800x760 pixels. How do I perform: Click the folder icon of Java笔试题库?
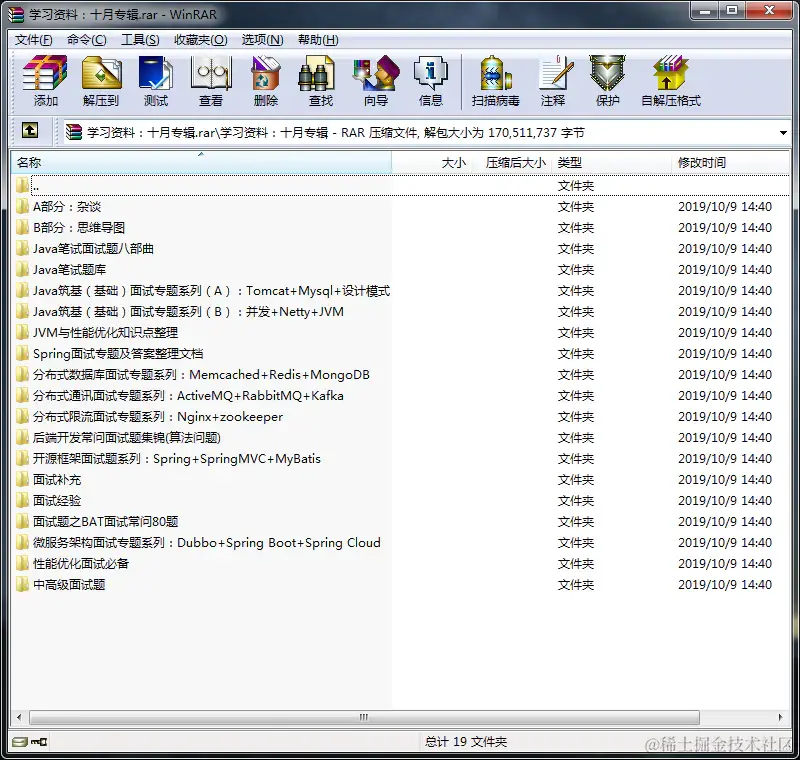[x=21, y=269]
